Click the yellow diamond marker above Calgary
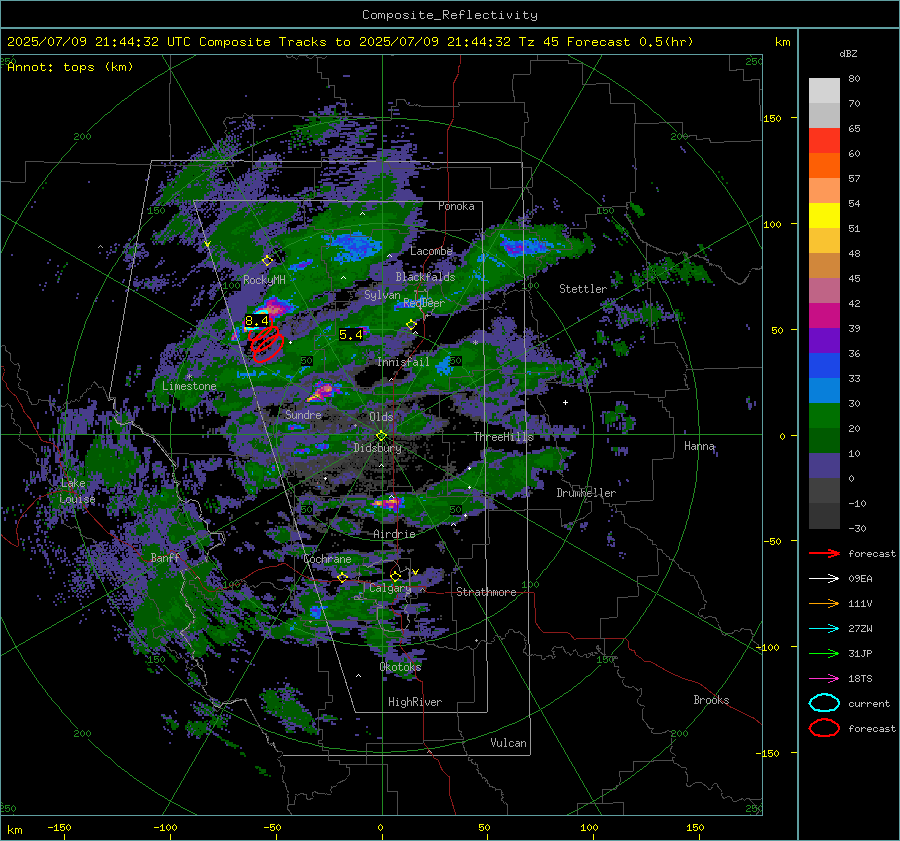The image size is (900, 841). point(395,576)
